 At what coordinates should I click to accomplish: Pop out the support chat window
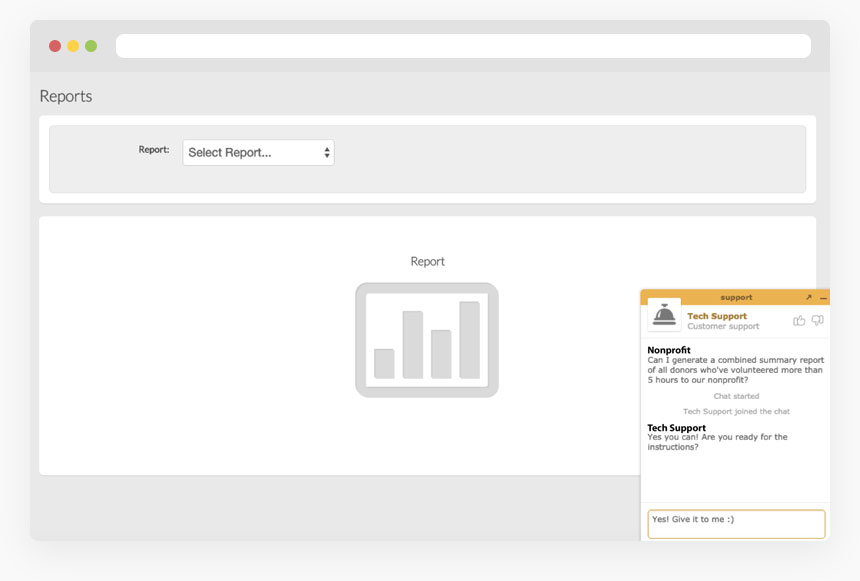point(808,297)
